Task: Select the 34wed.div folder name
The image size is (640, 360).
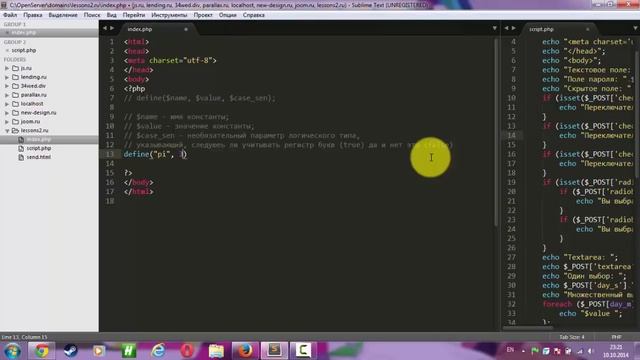Action: pos(33,86)
